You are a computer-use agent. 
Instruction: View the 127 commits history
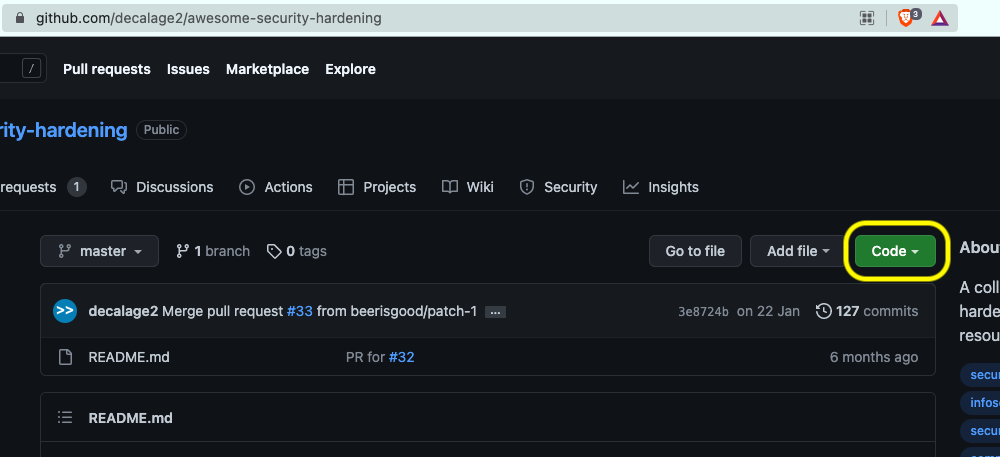867,312
